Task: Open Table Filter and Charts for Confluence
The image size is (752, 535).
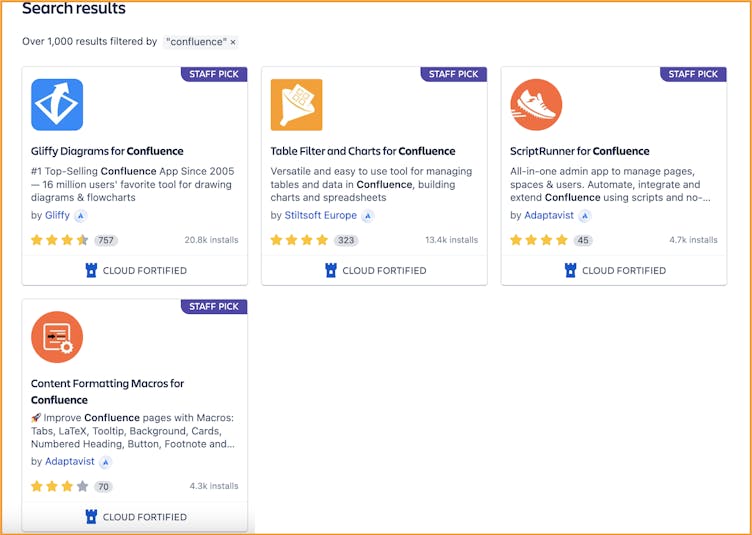Action: 362,151
